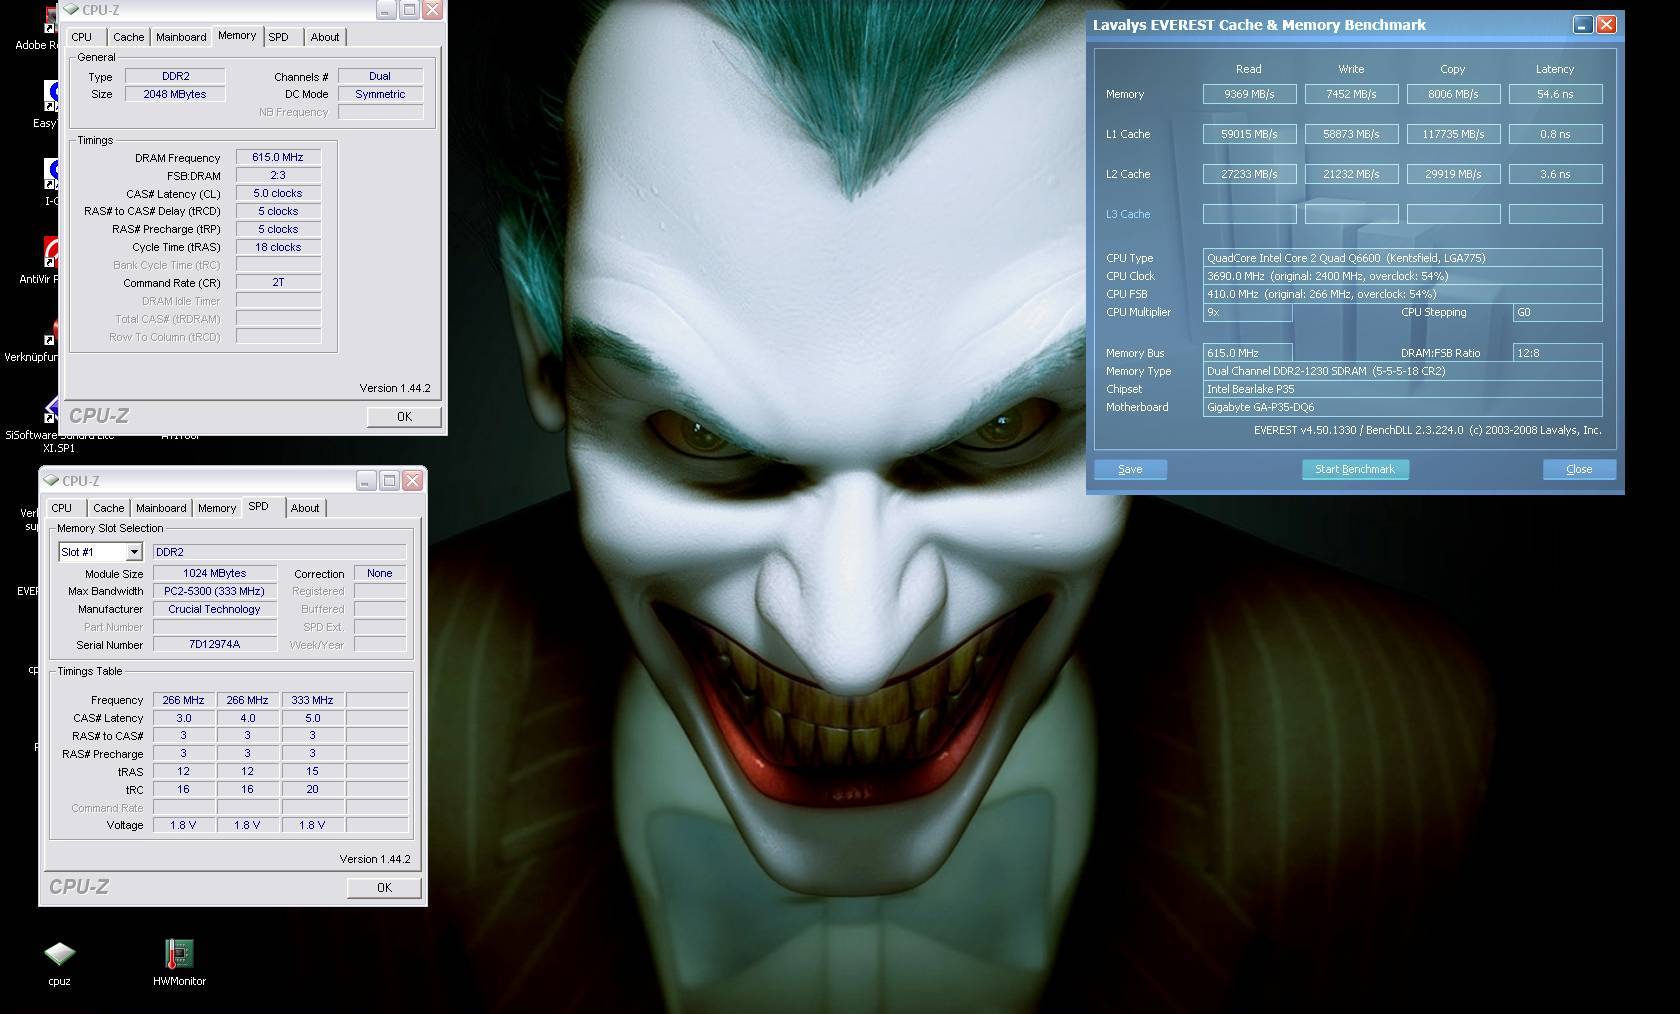
Task: Select the SiSoftware Sandra Lite desktop icon
Action: tap(52, 408)
